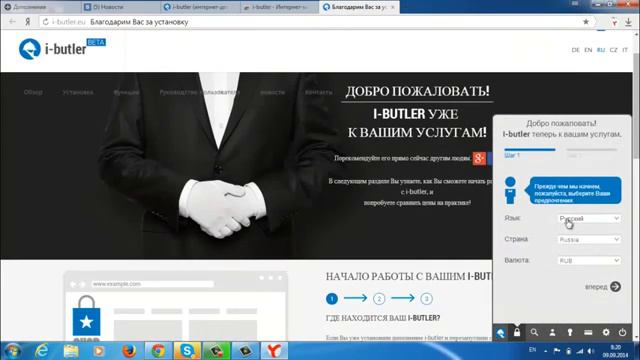Select step 3 circle in getting started
Screen dimensions: 640x360
(427, 299)
